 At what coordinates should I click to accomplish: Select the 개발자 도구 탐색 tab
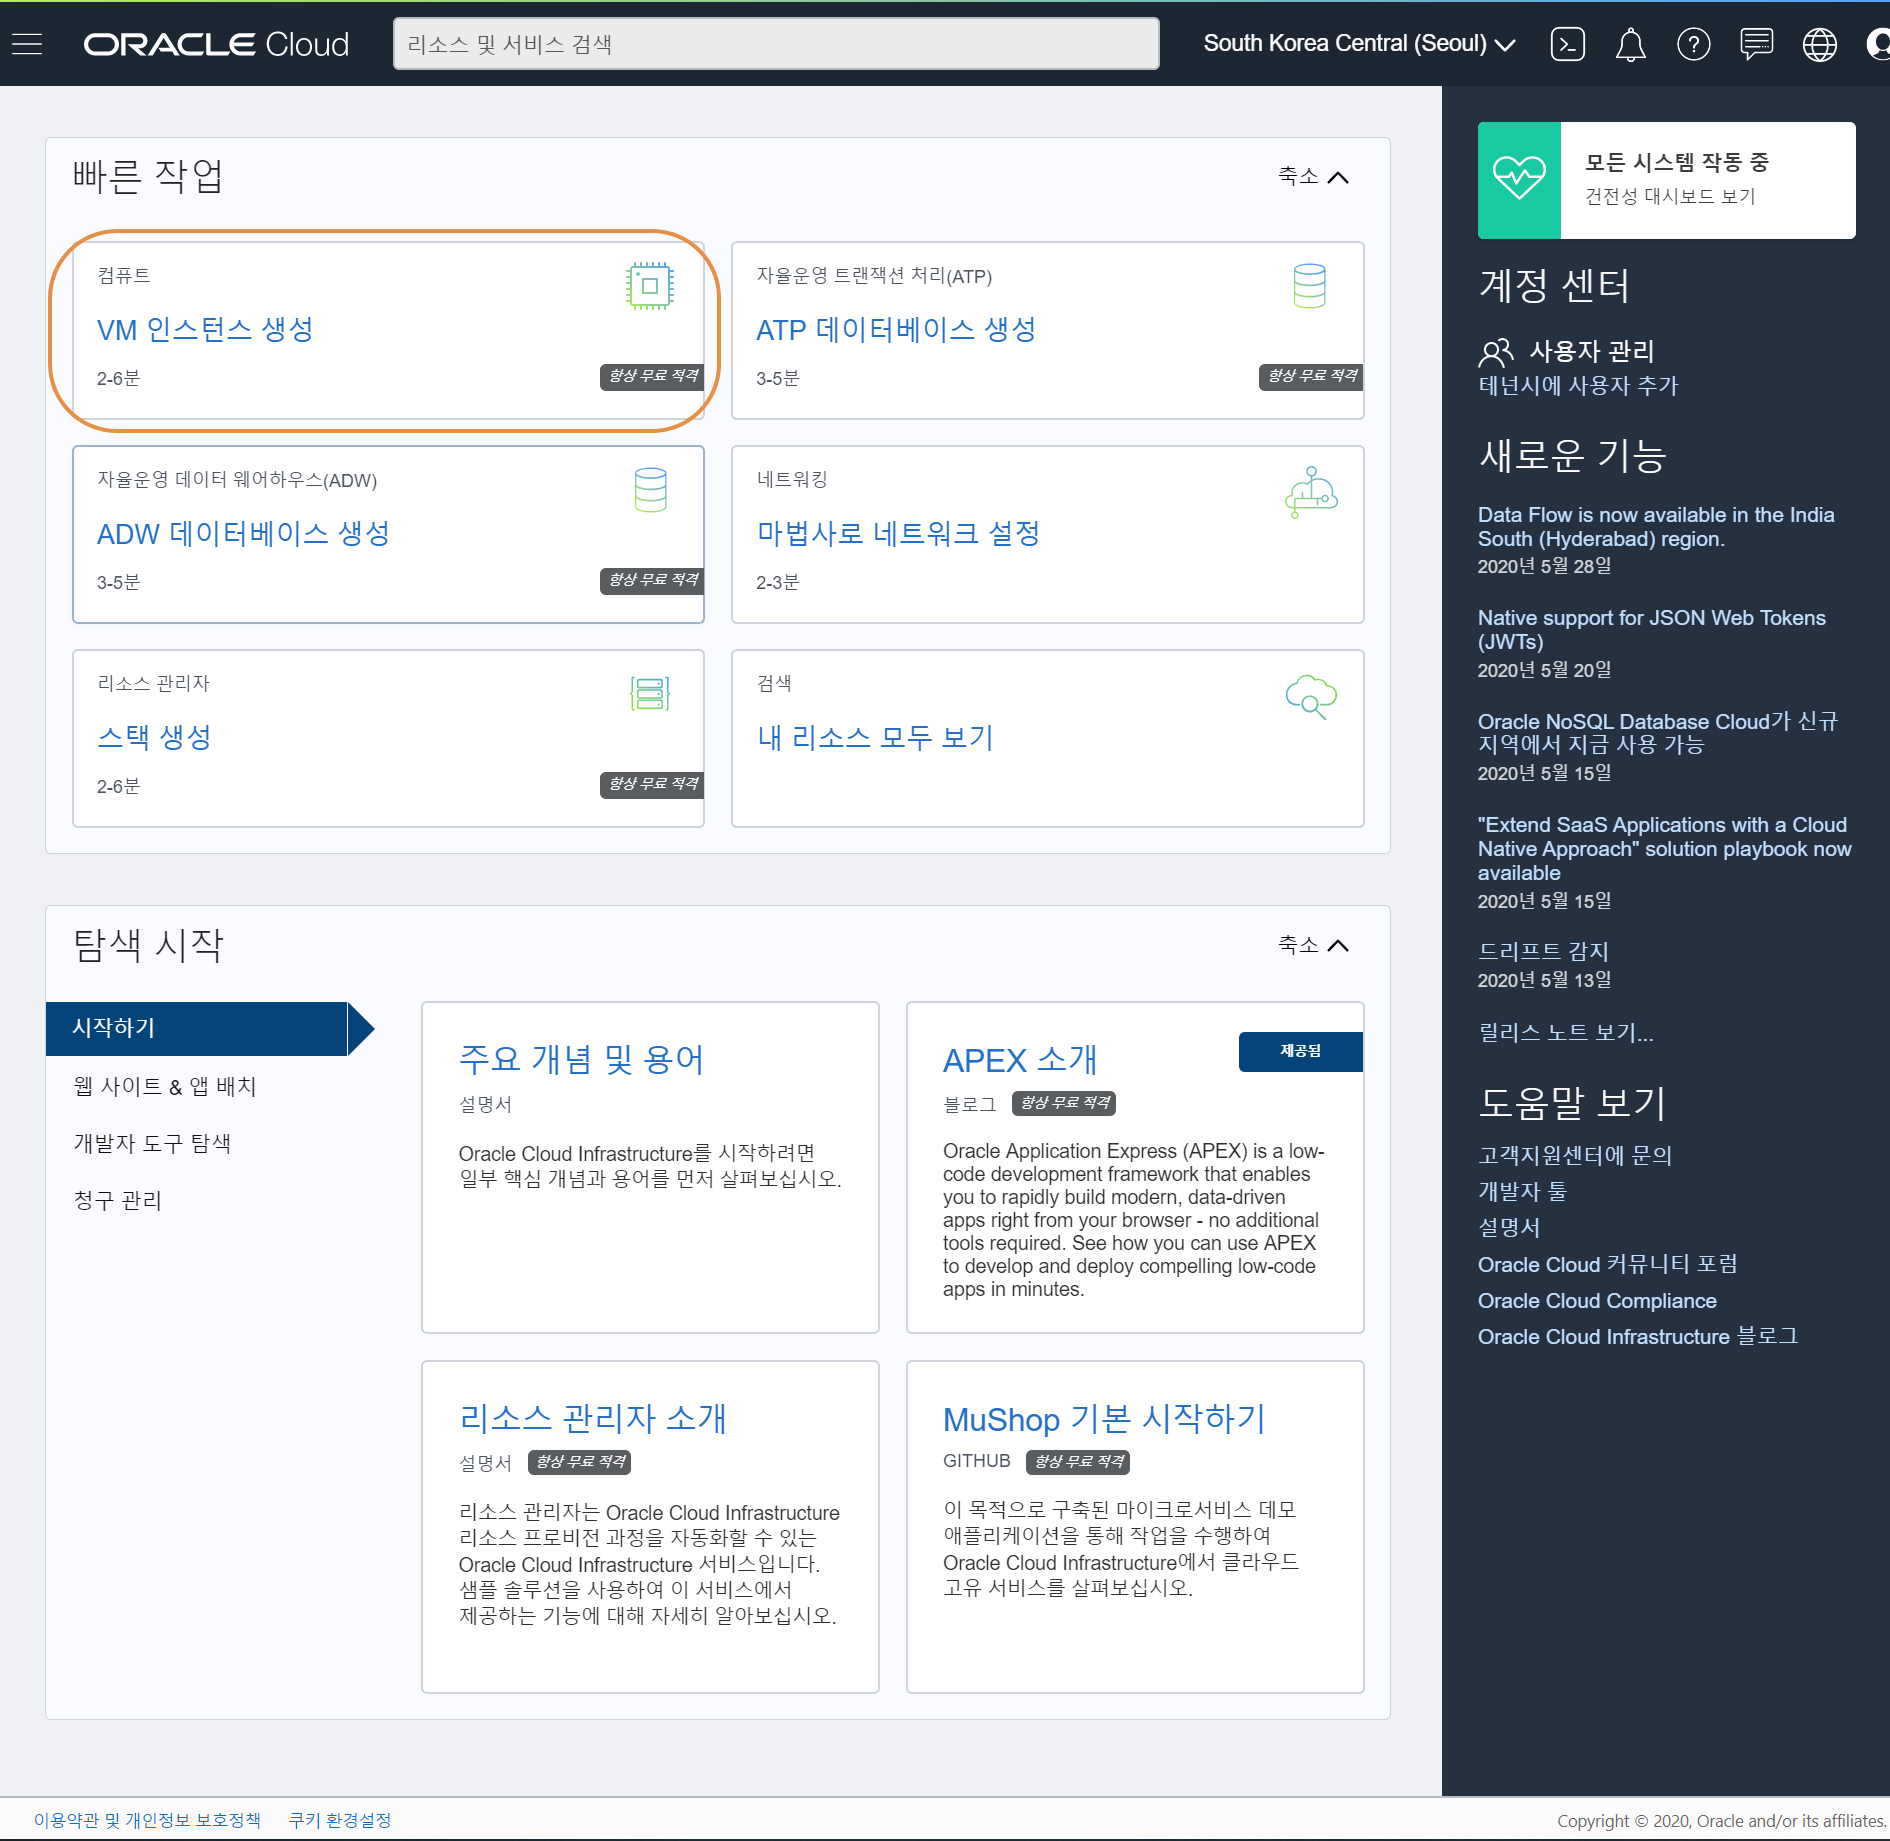152,1143
